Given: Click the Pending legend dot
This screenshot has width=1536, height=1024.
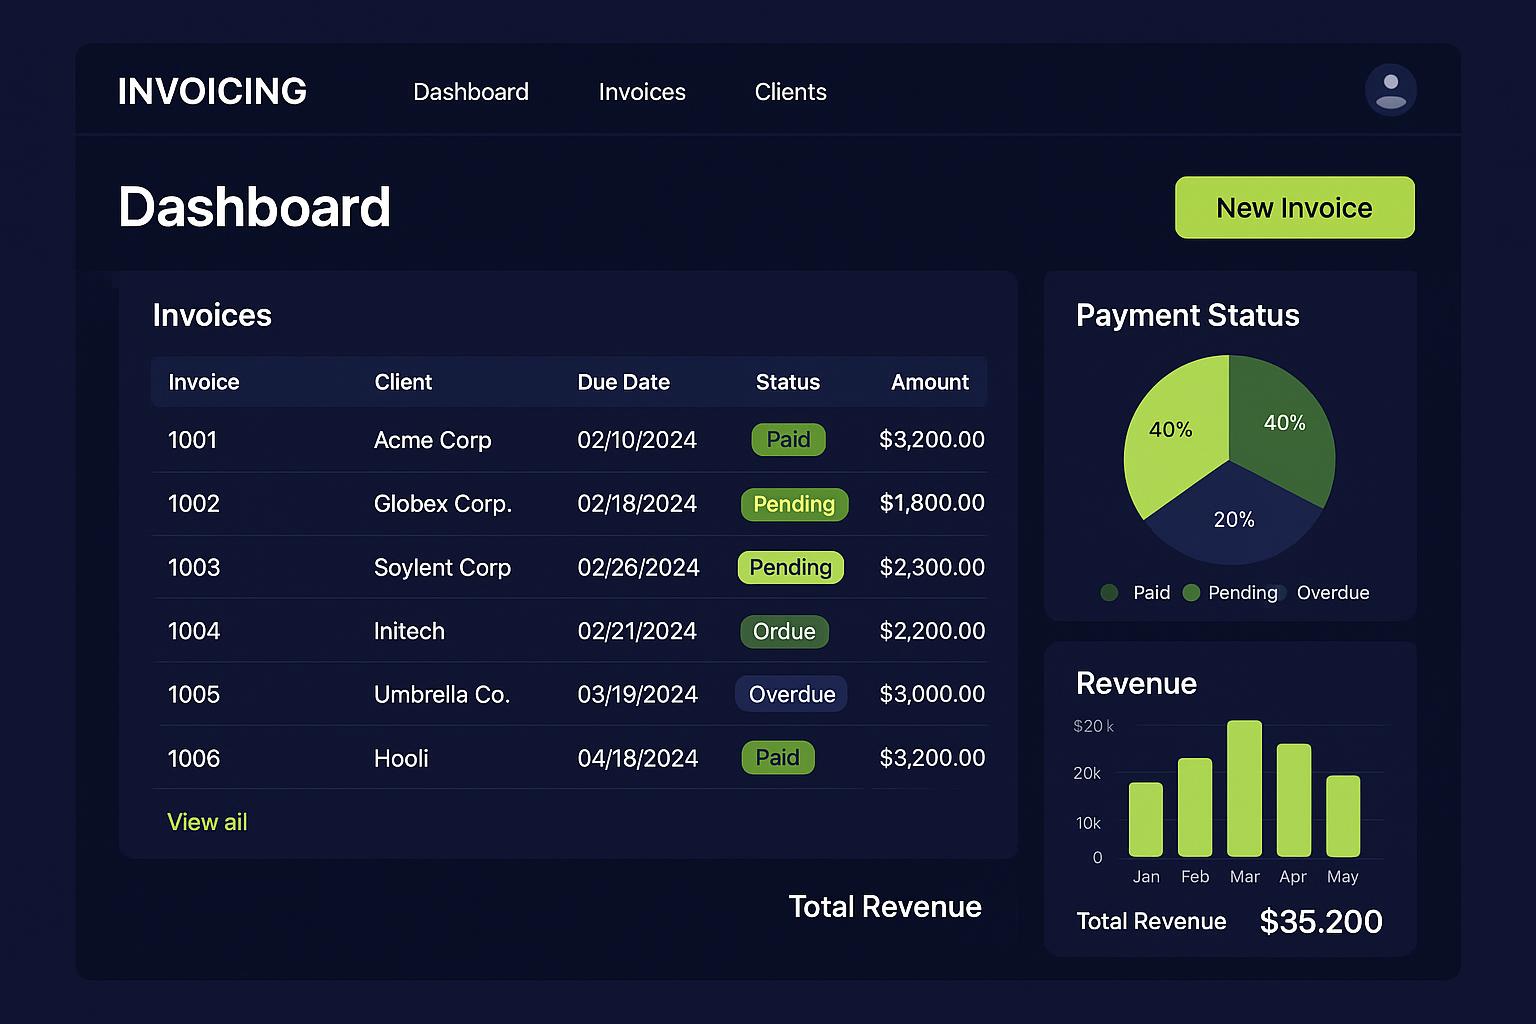Looking at the screenshot, I should [1191, 593].
